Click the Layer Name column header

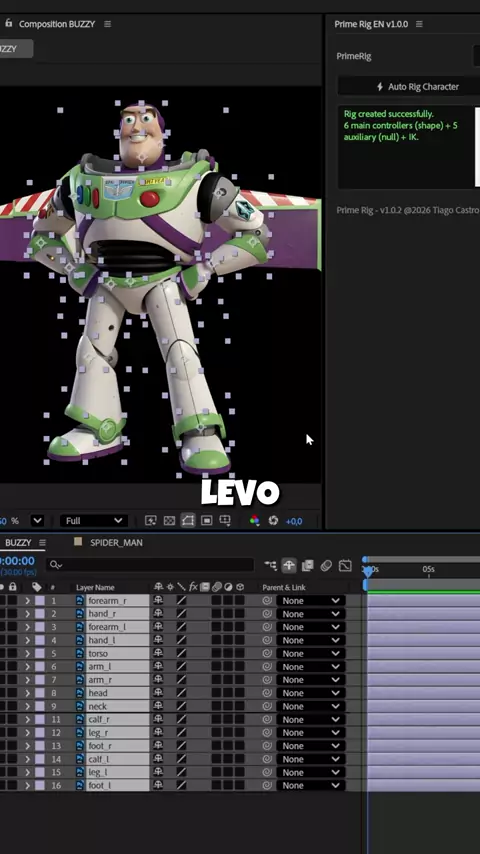95,587
